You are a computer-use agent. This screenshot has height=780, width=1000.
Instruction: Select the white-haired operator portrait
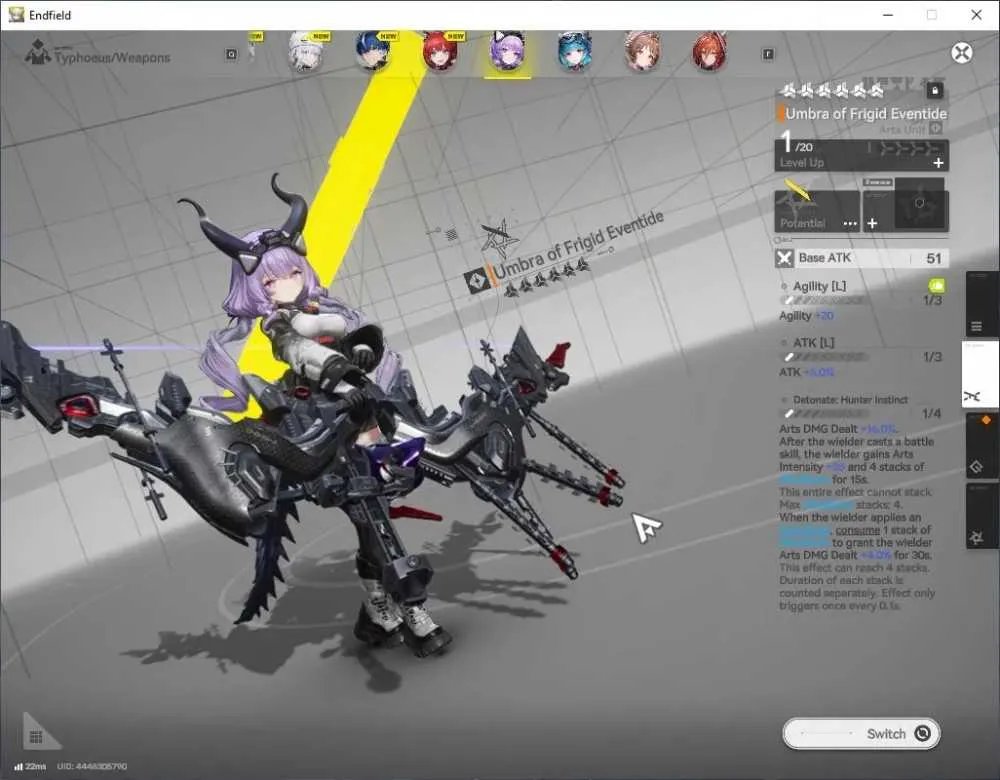(x=305, y=52)
